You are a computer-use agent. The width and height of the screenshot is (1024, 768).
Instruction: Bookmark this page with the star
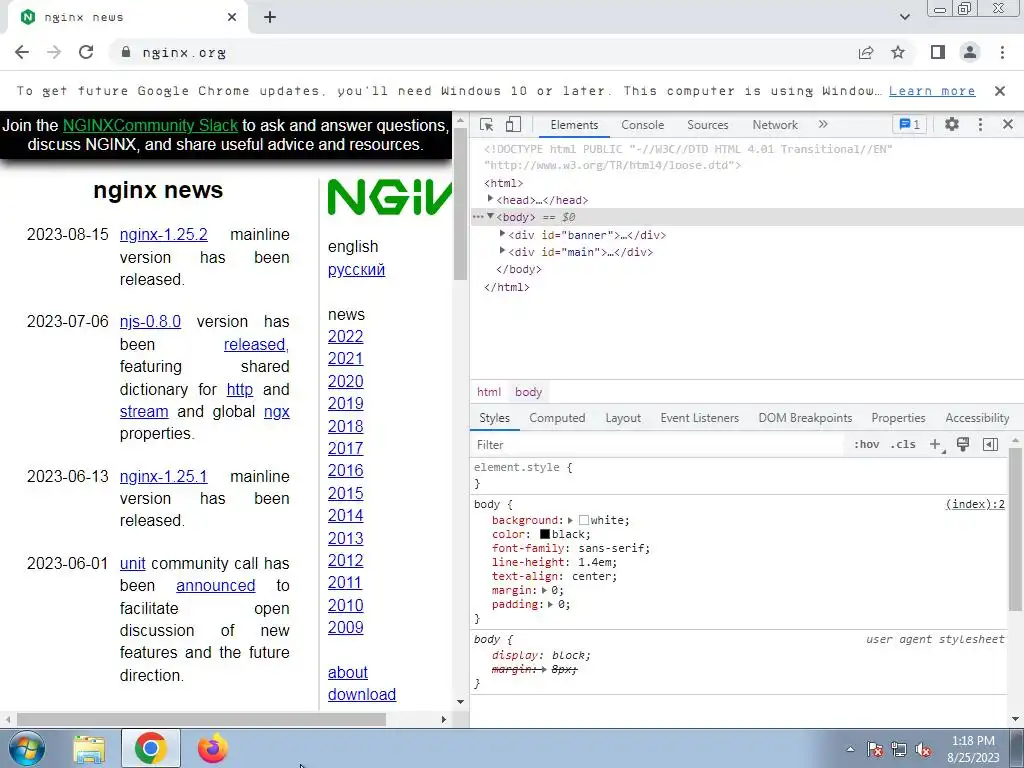(x=898, y=52)
